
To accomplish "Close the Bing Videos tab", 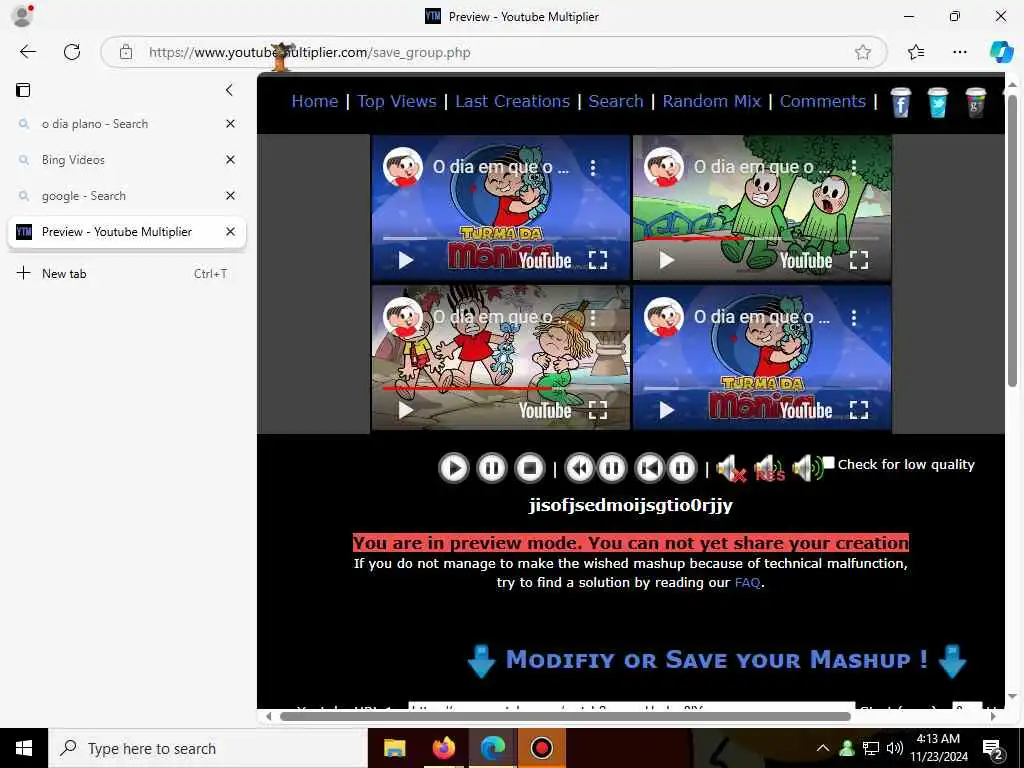I will pos(231,159).
